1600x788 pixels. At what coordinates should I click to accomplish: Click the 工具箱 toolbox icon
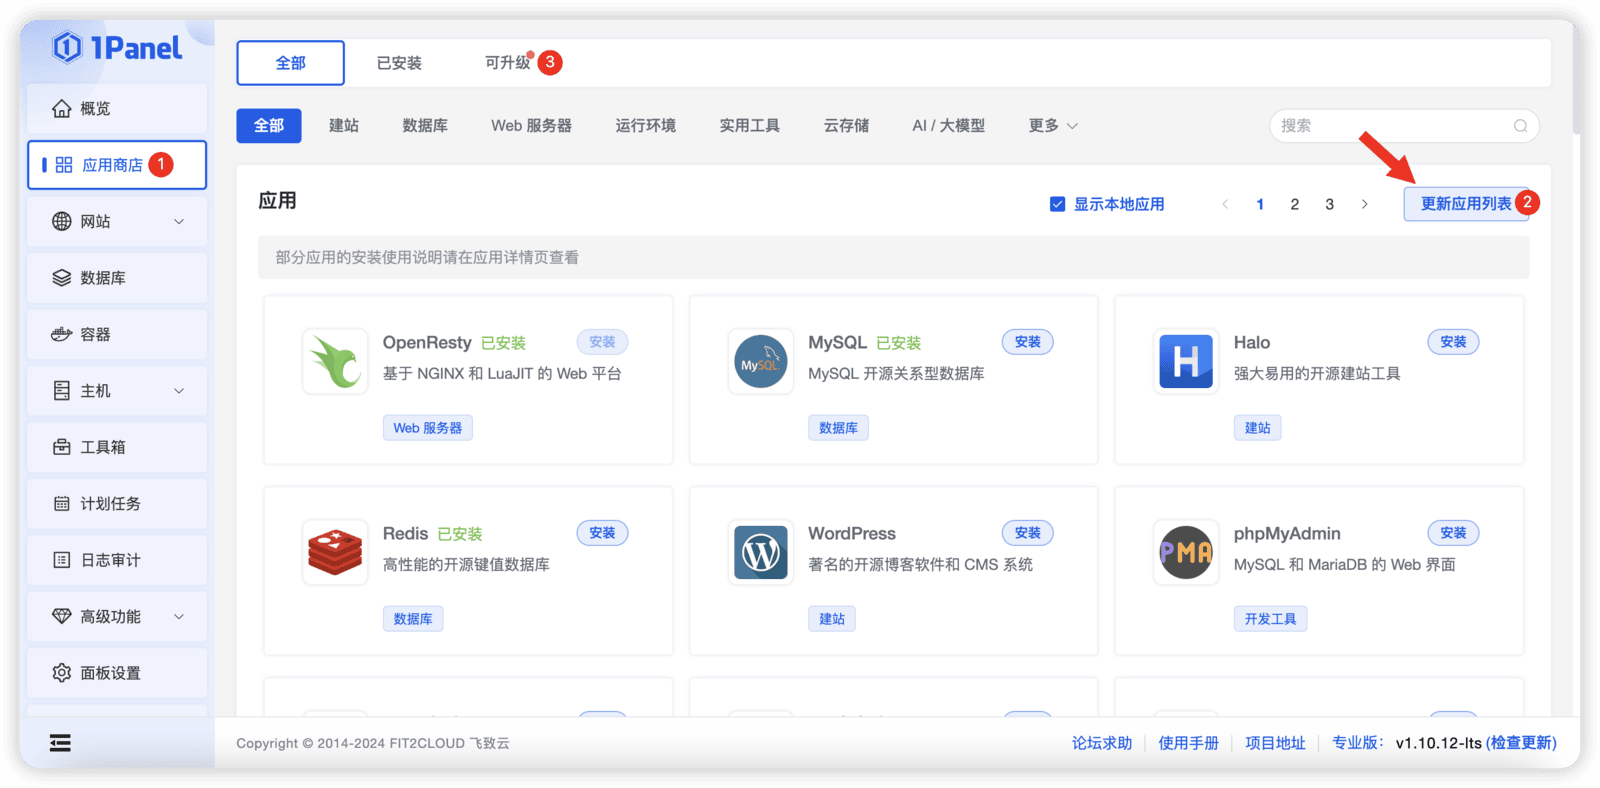coord(62,447)
